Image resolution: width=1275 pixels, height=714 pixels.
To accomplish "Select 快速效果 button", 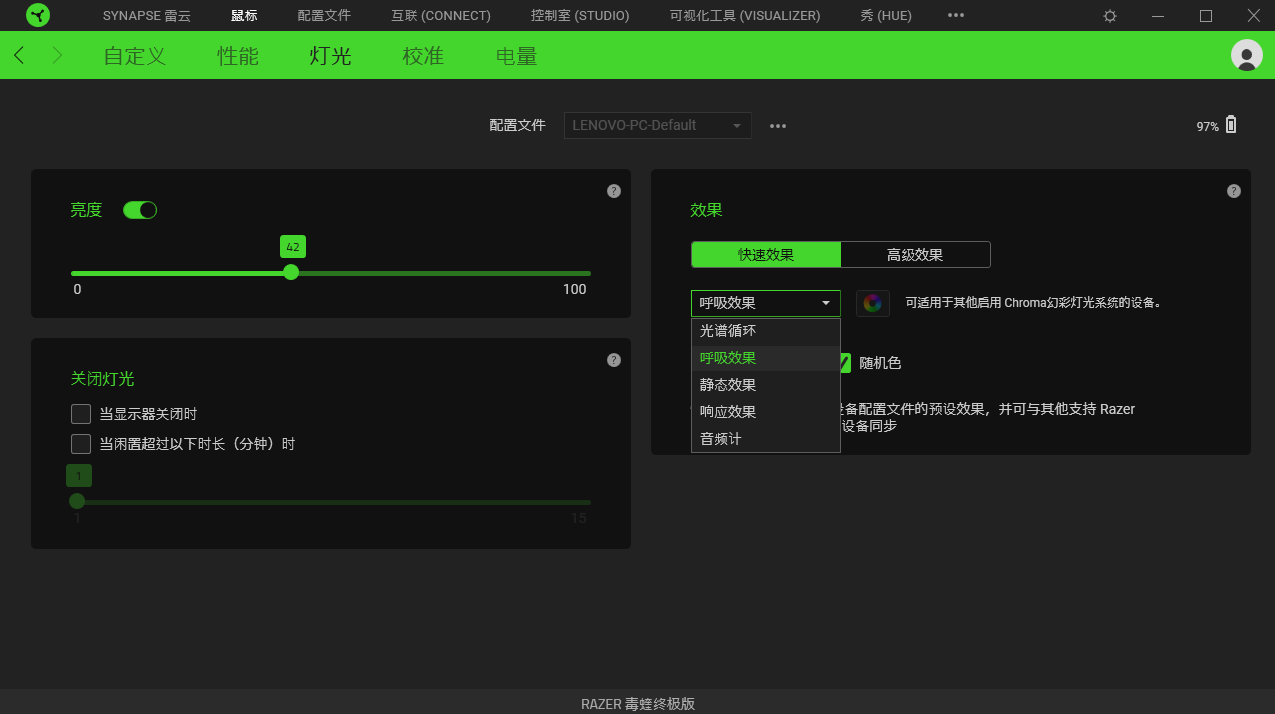I will click(x=766, y=255).
